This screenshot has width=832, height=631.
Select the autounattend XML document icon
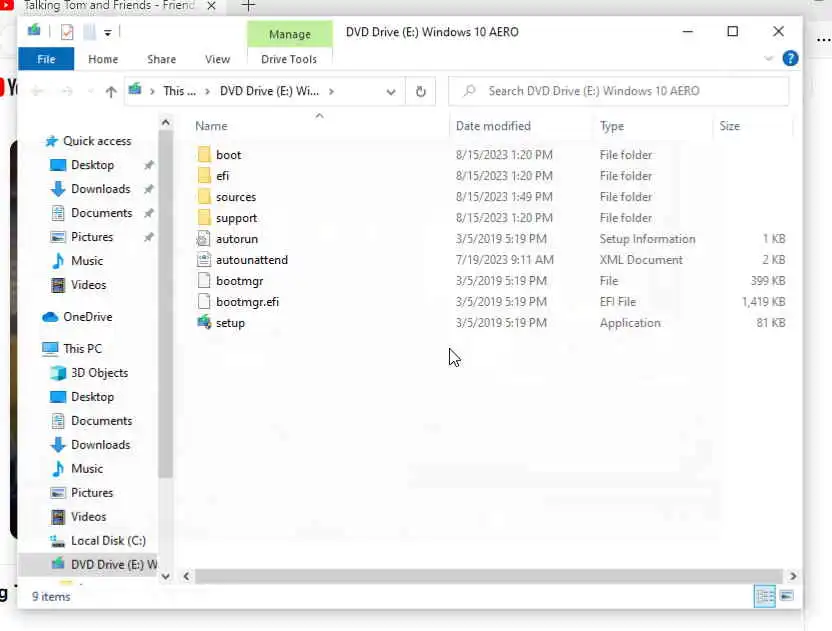[x=204, y=260]
